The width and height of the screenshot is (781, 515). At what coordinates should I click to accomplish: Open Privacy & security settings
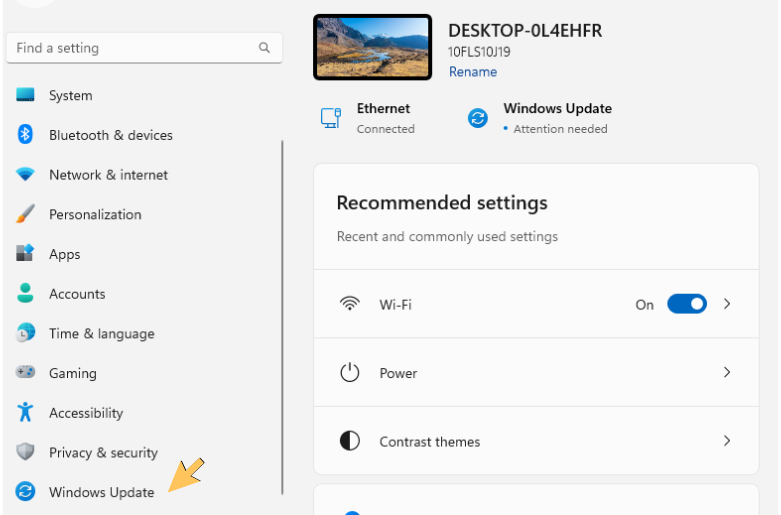point(103,453)
